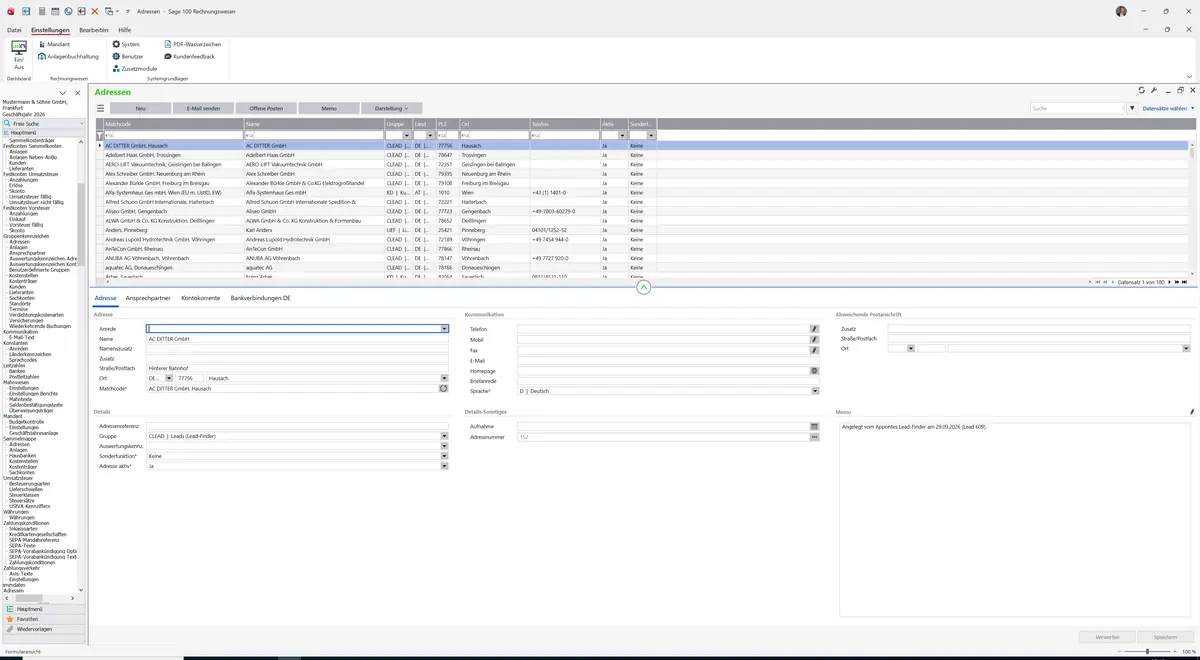The height and width of the screenshot is (660, 1200).
Task: Select the Aliseo GmbH, Gengenbach row
Action: (x=646, y=211)
